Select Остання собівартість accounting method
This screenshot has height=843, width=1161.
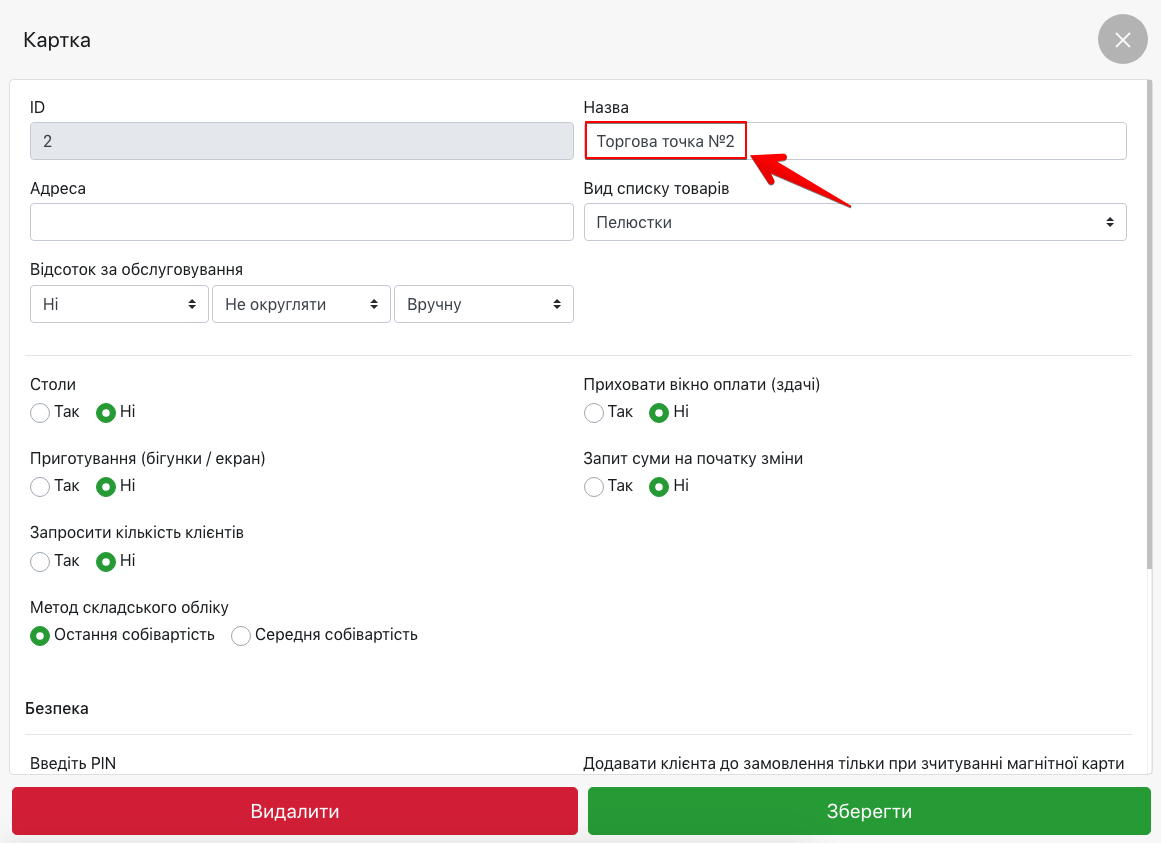click(41, 636)
